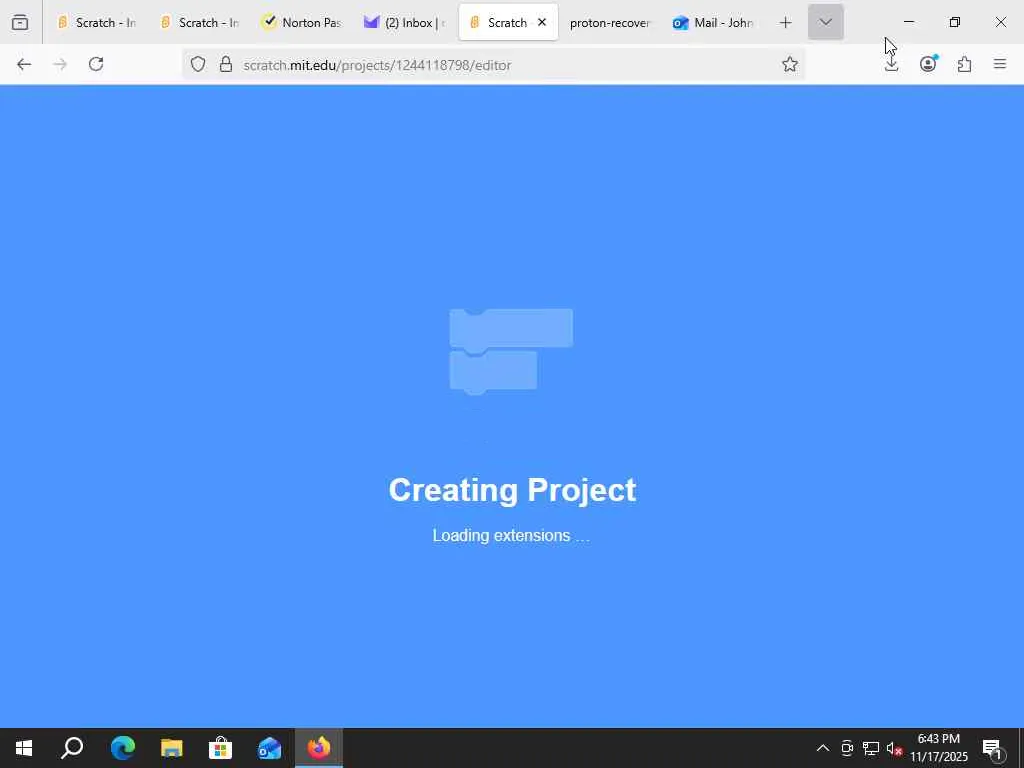The height and width of the screenshot is (768, 1024).
Task: Open the Mail - John Outlook tab
Action: click(713, 22)
